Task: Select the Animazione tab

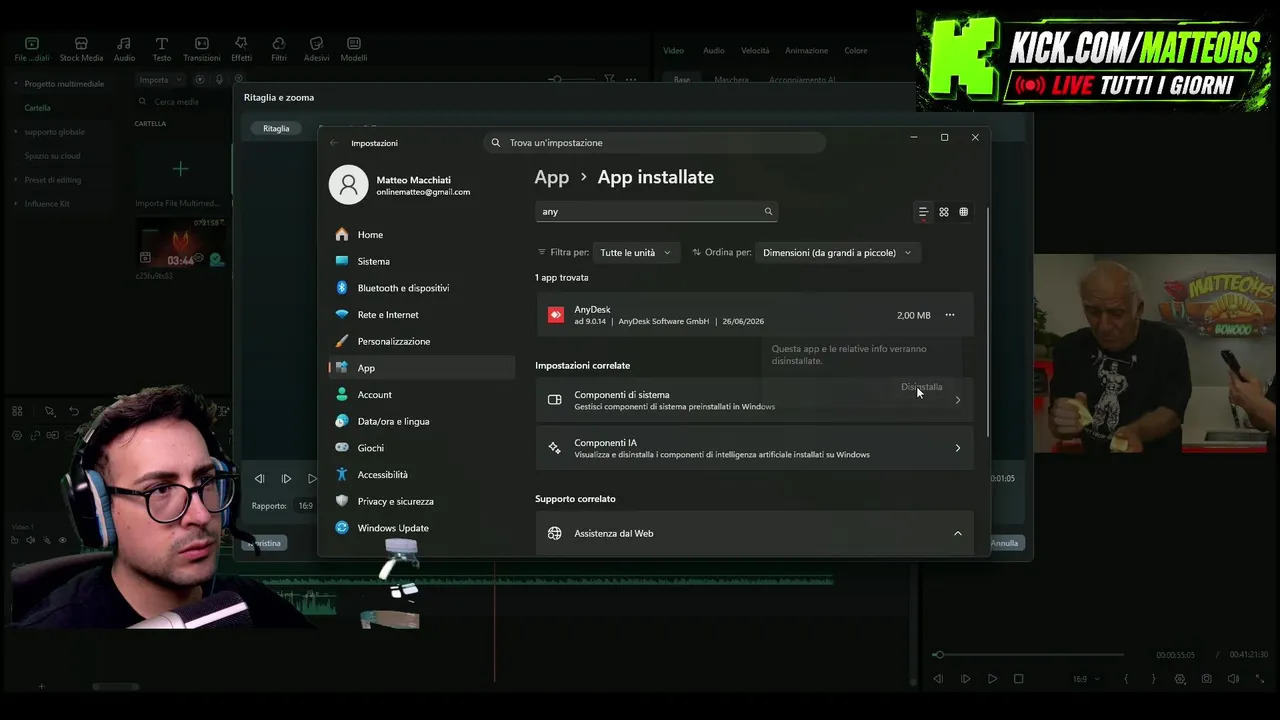Action: tap(806, 51)
